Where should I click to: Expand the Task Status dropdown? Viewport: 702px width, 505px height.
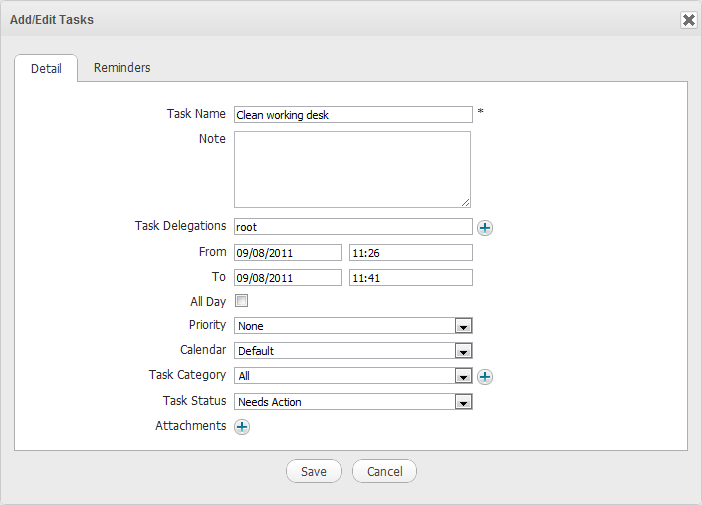(x=462, y=402)
